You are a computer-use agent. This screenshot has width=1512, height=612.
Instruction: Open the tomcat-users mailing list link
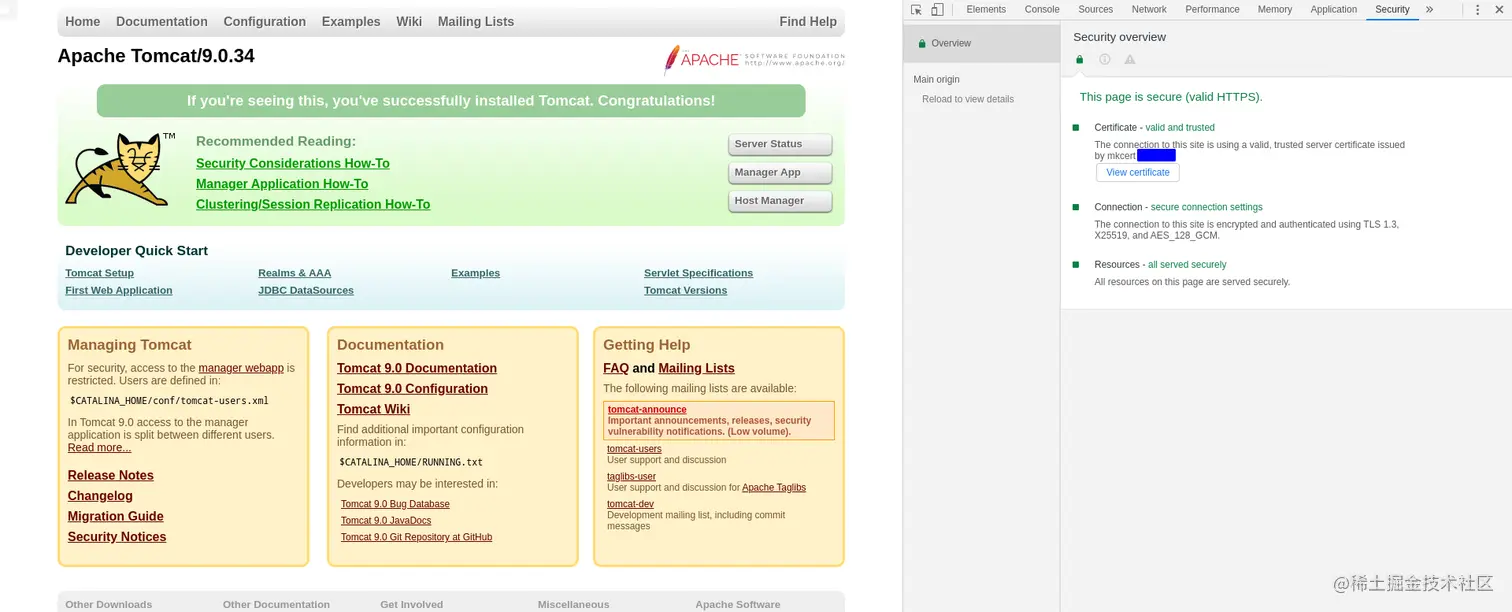coord(634,450)
